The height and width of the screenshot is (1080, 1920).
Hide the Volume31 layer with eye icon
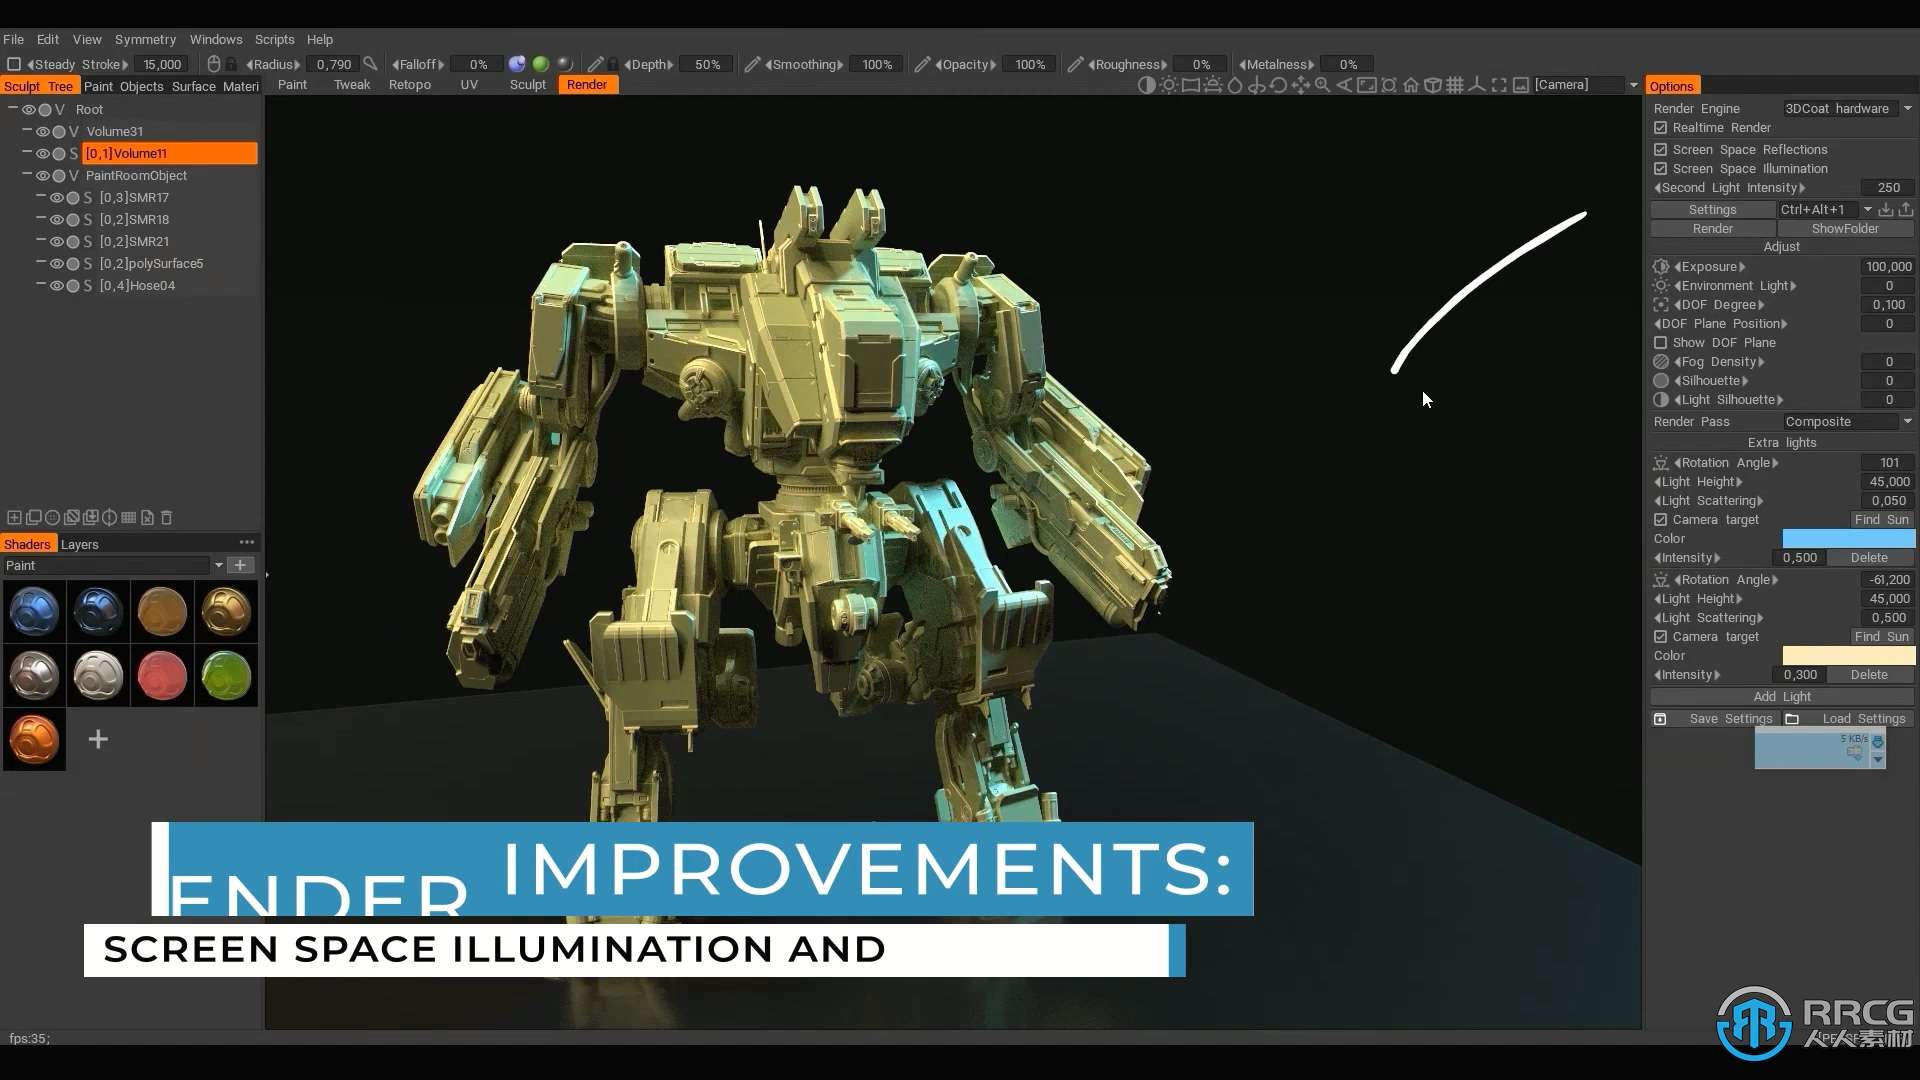pyautogui.click(x=43, y=132)
